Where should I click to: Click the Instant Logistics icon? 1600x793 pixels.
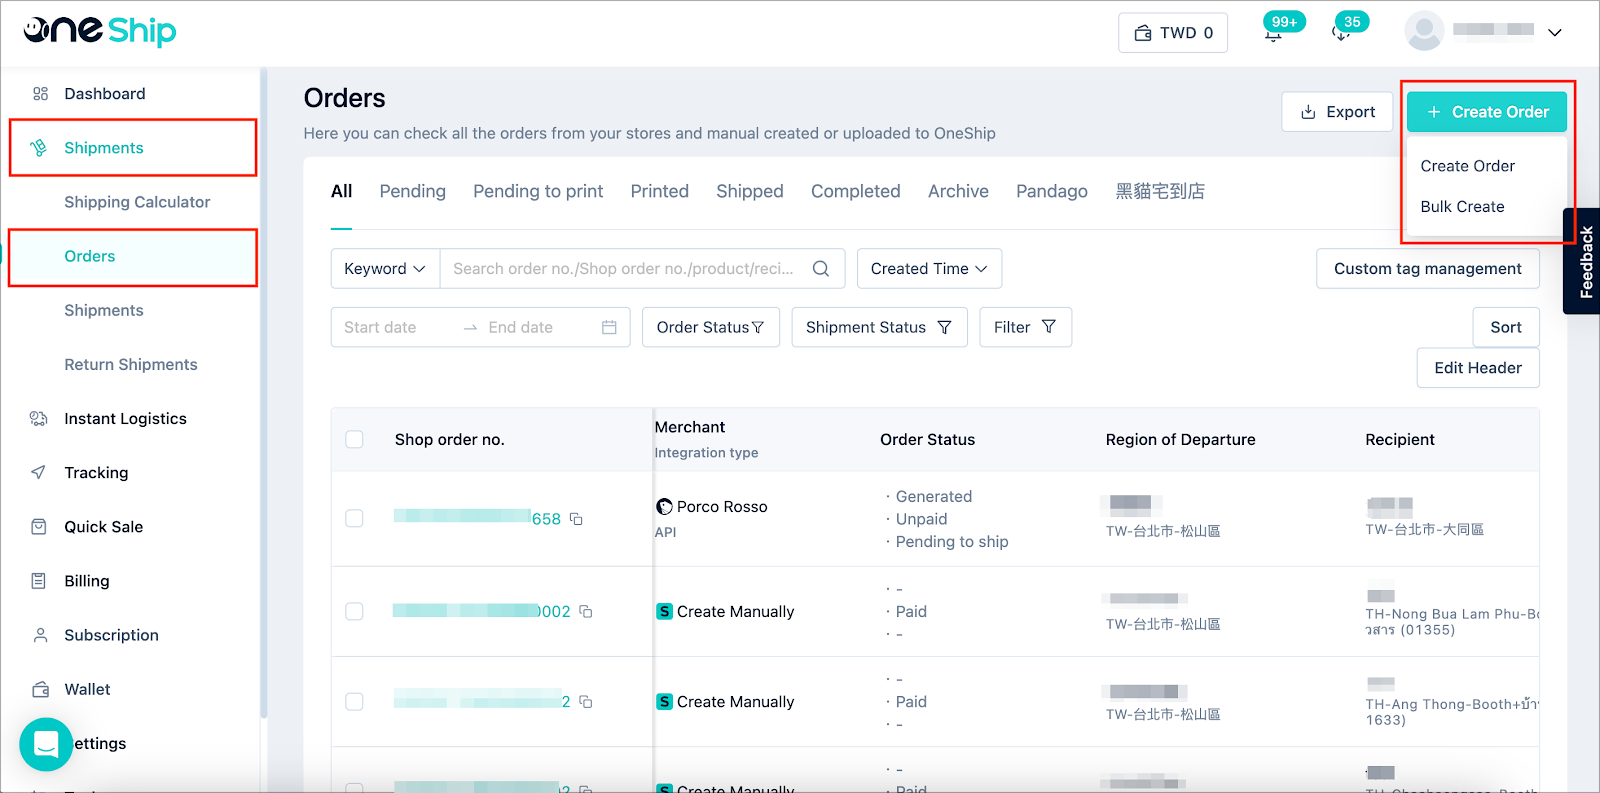[x=39, y=418]
